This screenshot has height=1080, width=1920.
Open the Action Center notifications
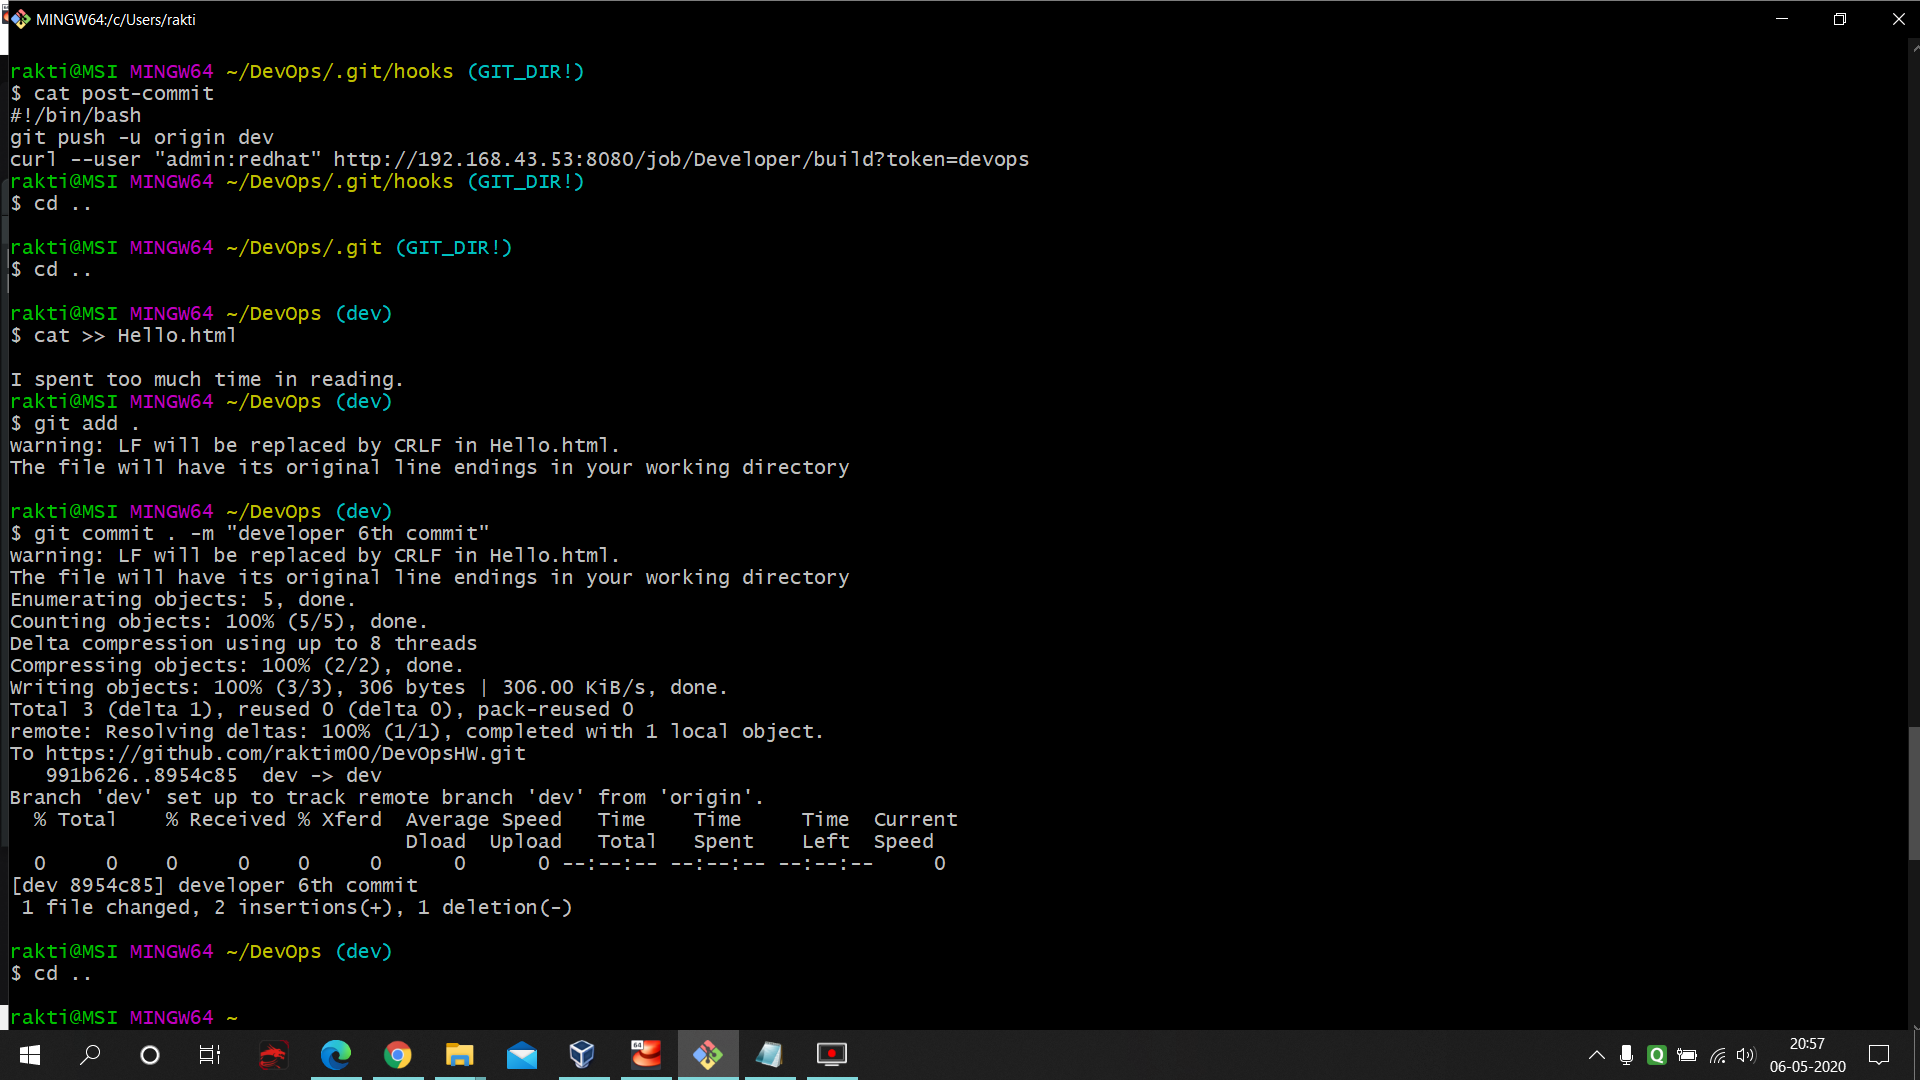pyautogui.click(x=1879, y=1055)
